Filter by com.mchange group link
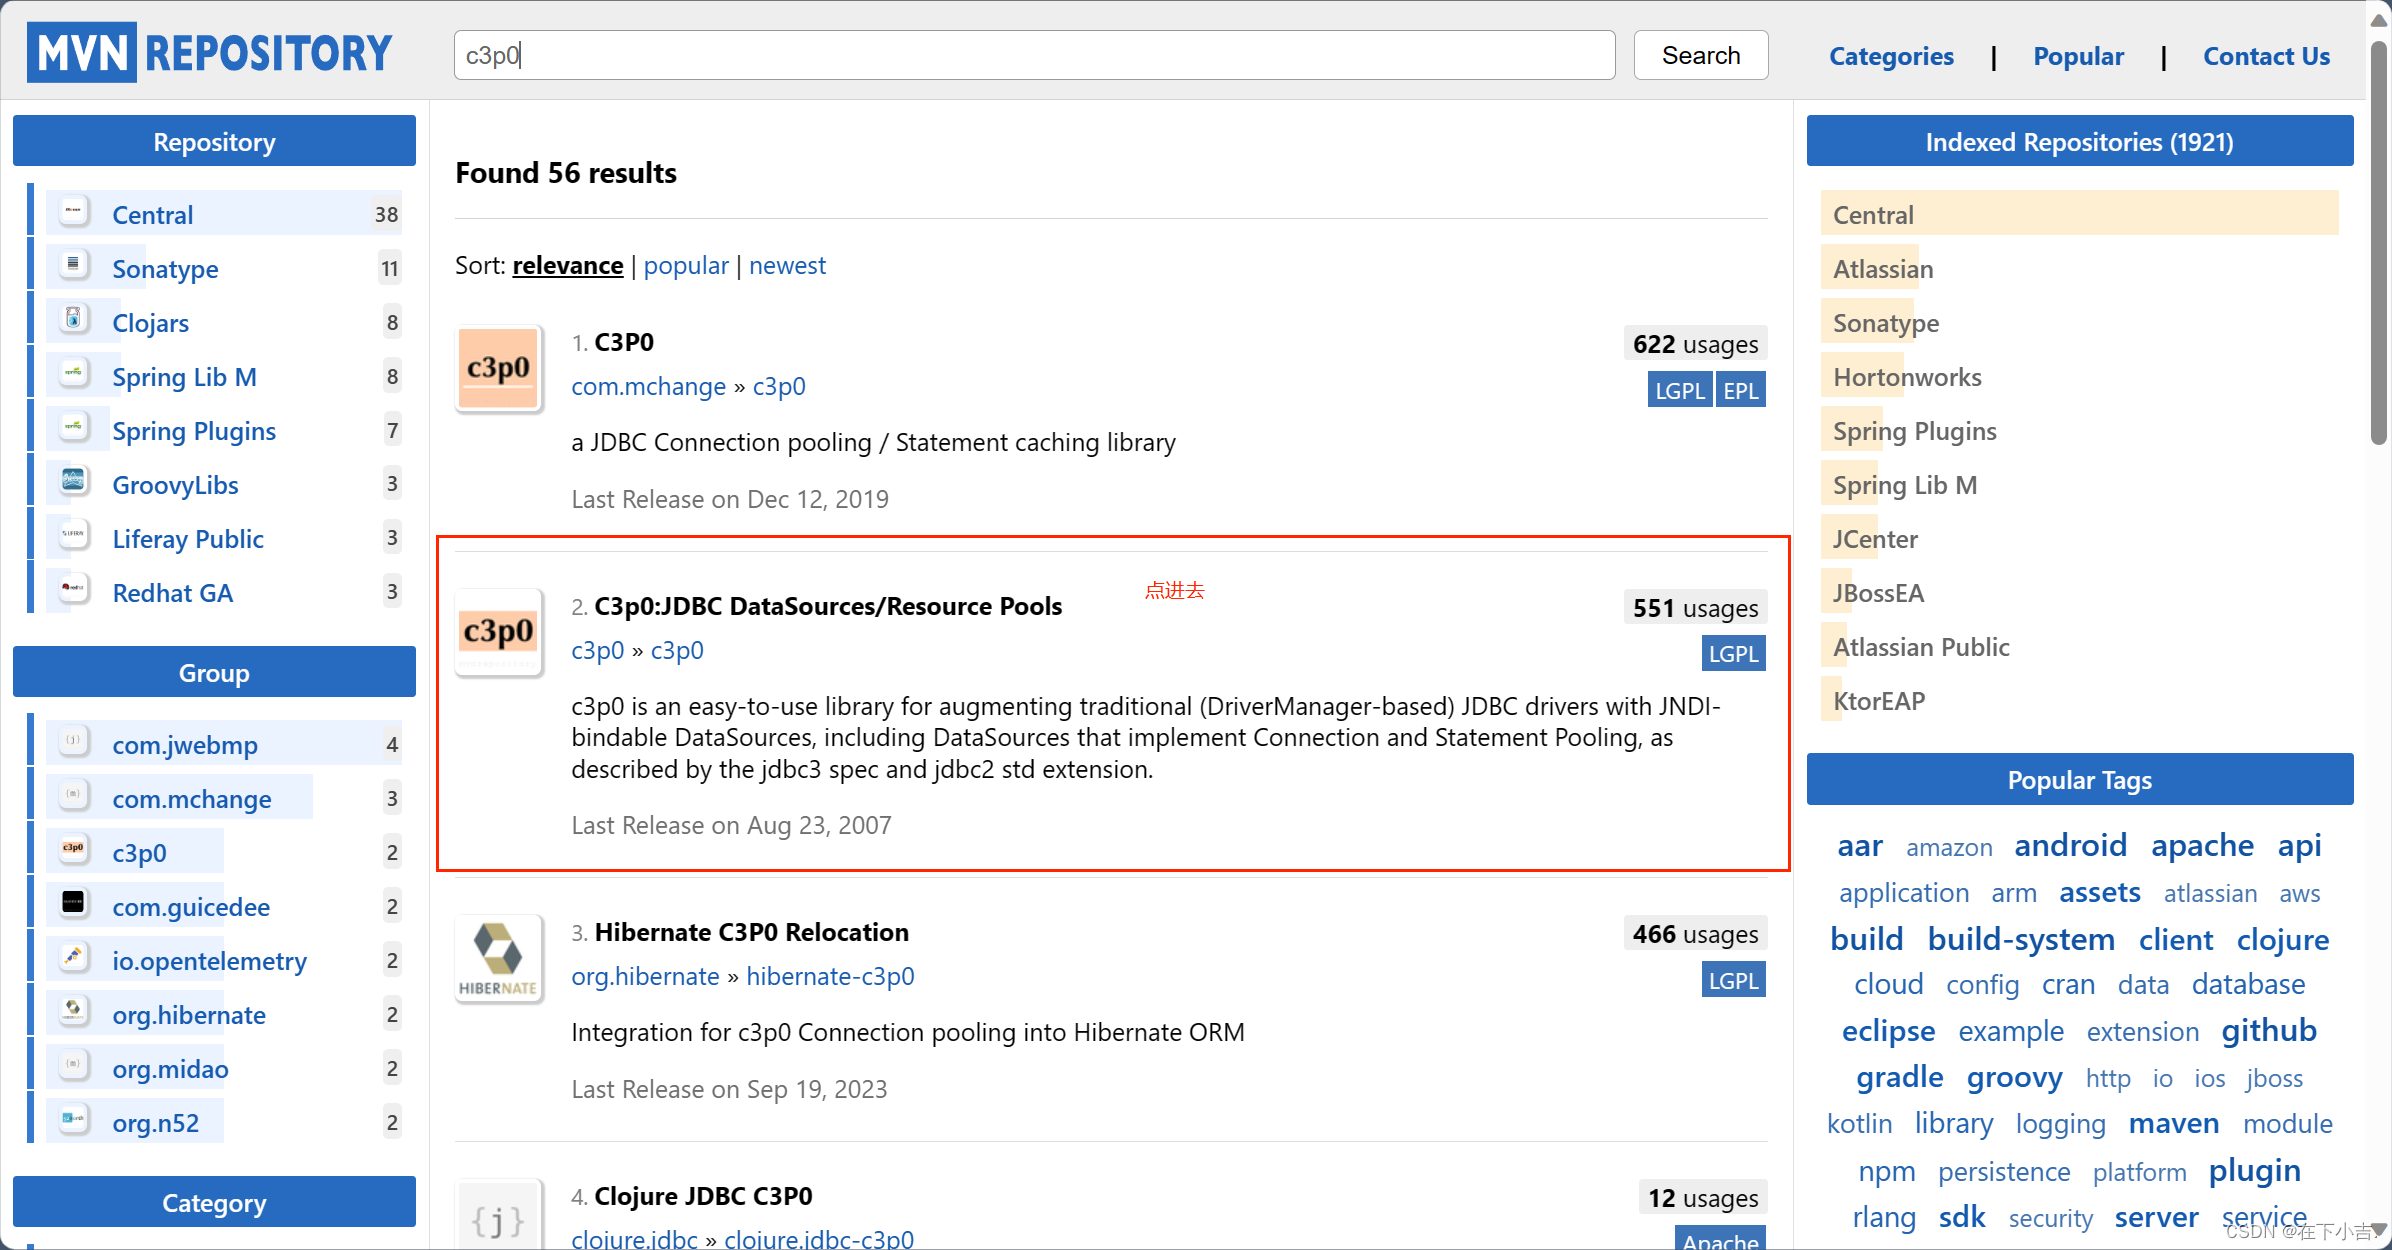The width and height of the screenshot is (2392, 1250). (x=192, y=799)
